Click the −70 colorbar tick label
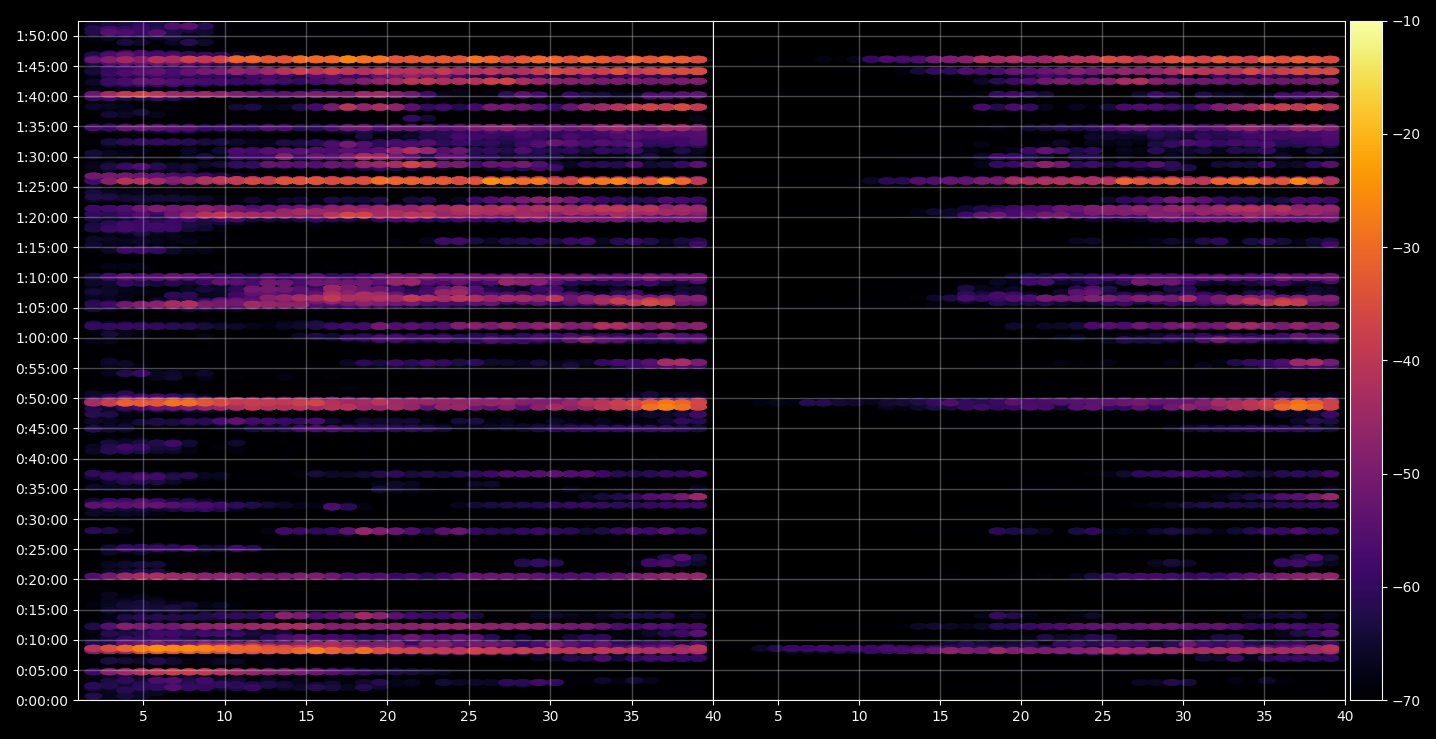This screenshot has height=739, width=1436. (x=1405, y=700)
